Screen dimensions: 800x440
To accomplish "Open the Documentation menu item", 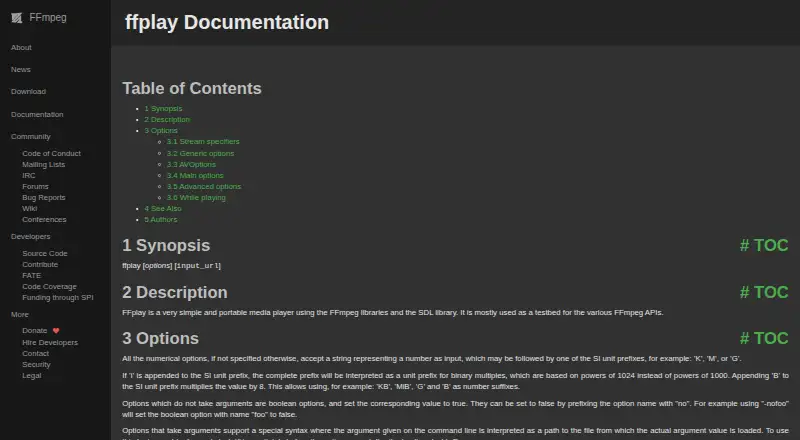I will coord(37,114).
